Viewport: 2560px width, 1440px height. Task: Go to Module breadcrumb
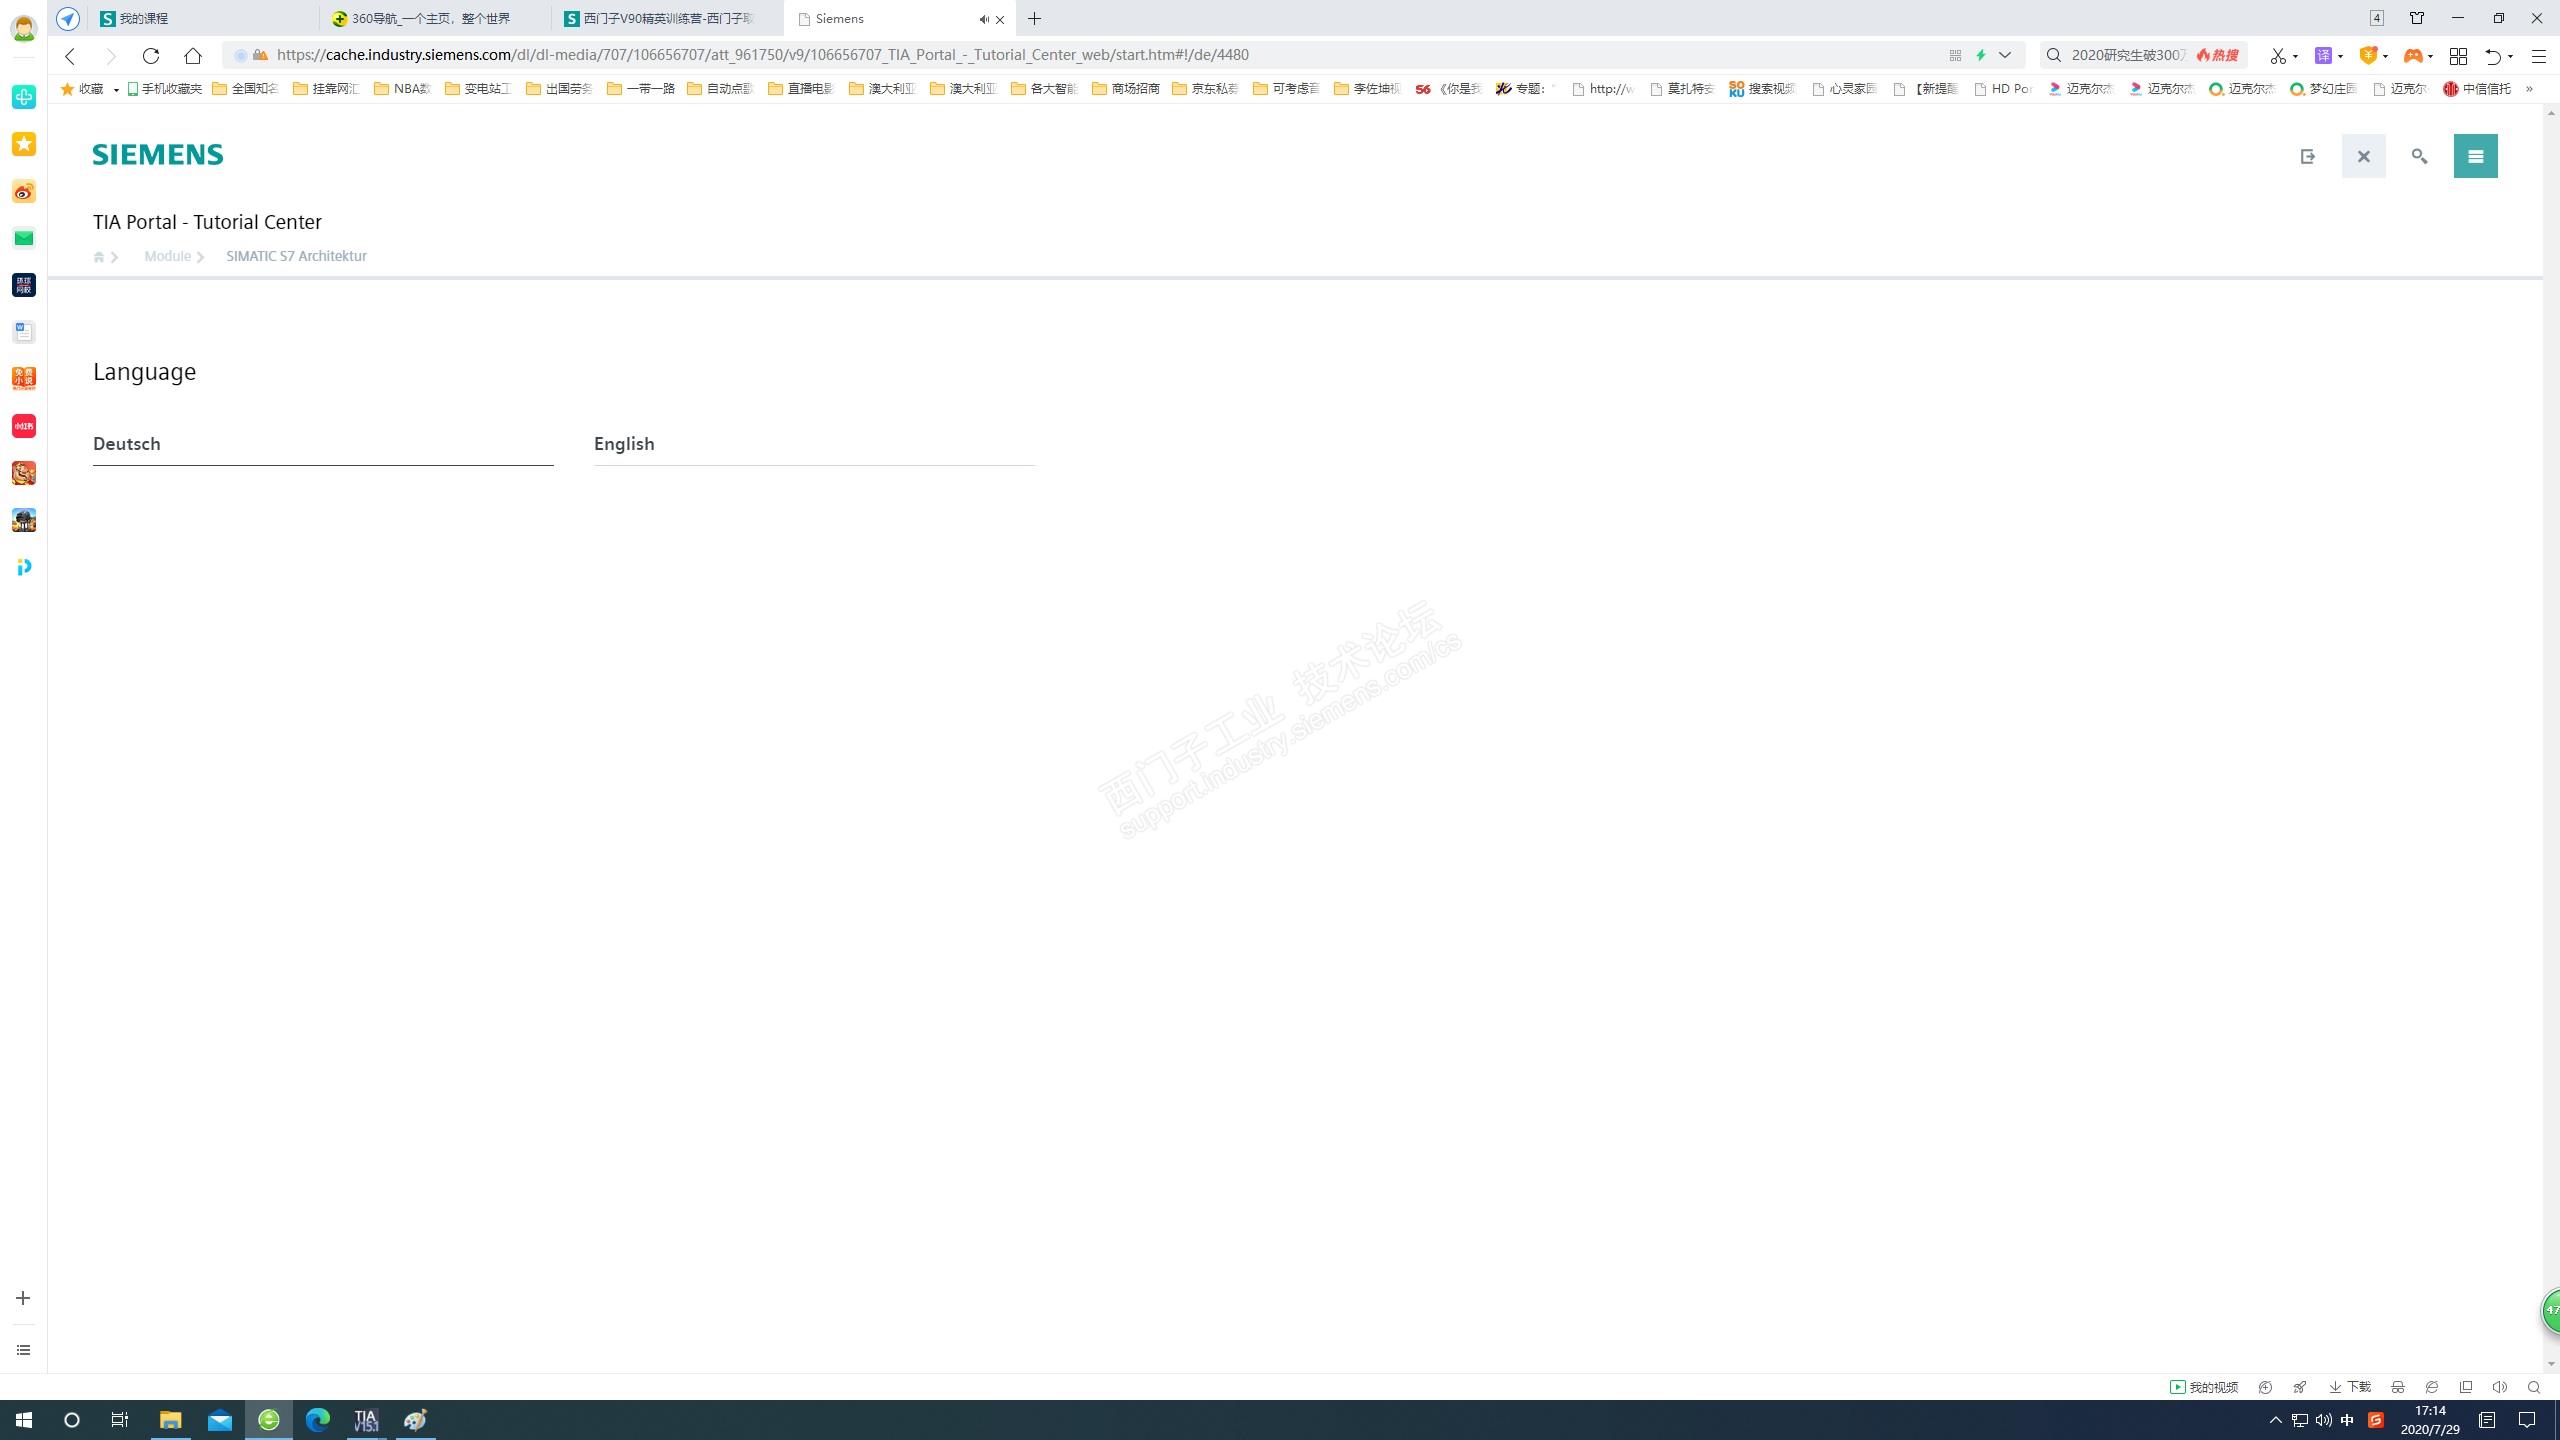(167, 256)
